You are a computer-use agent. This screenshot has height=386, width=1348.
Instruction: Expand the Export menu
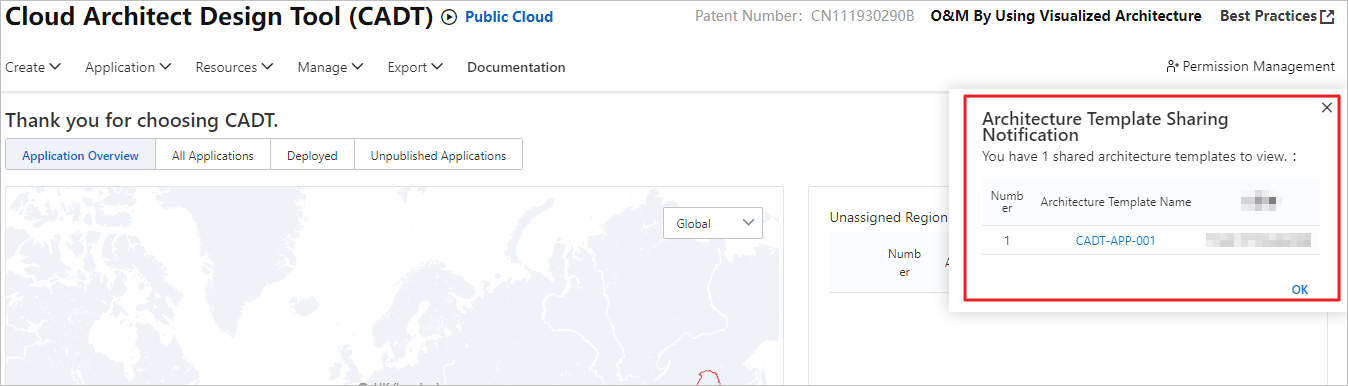(x=415, y=67)
